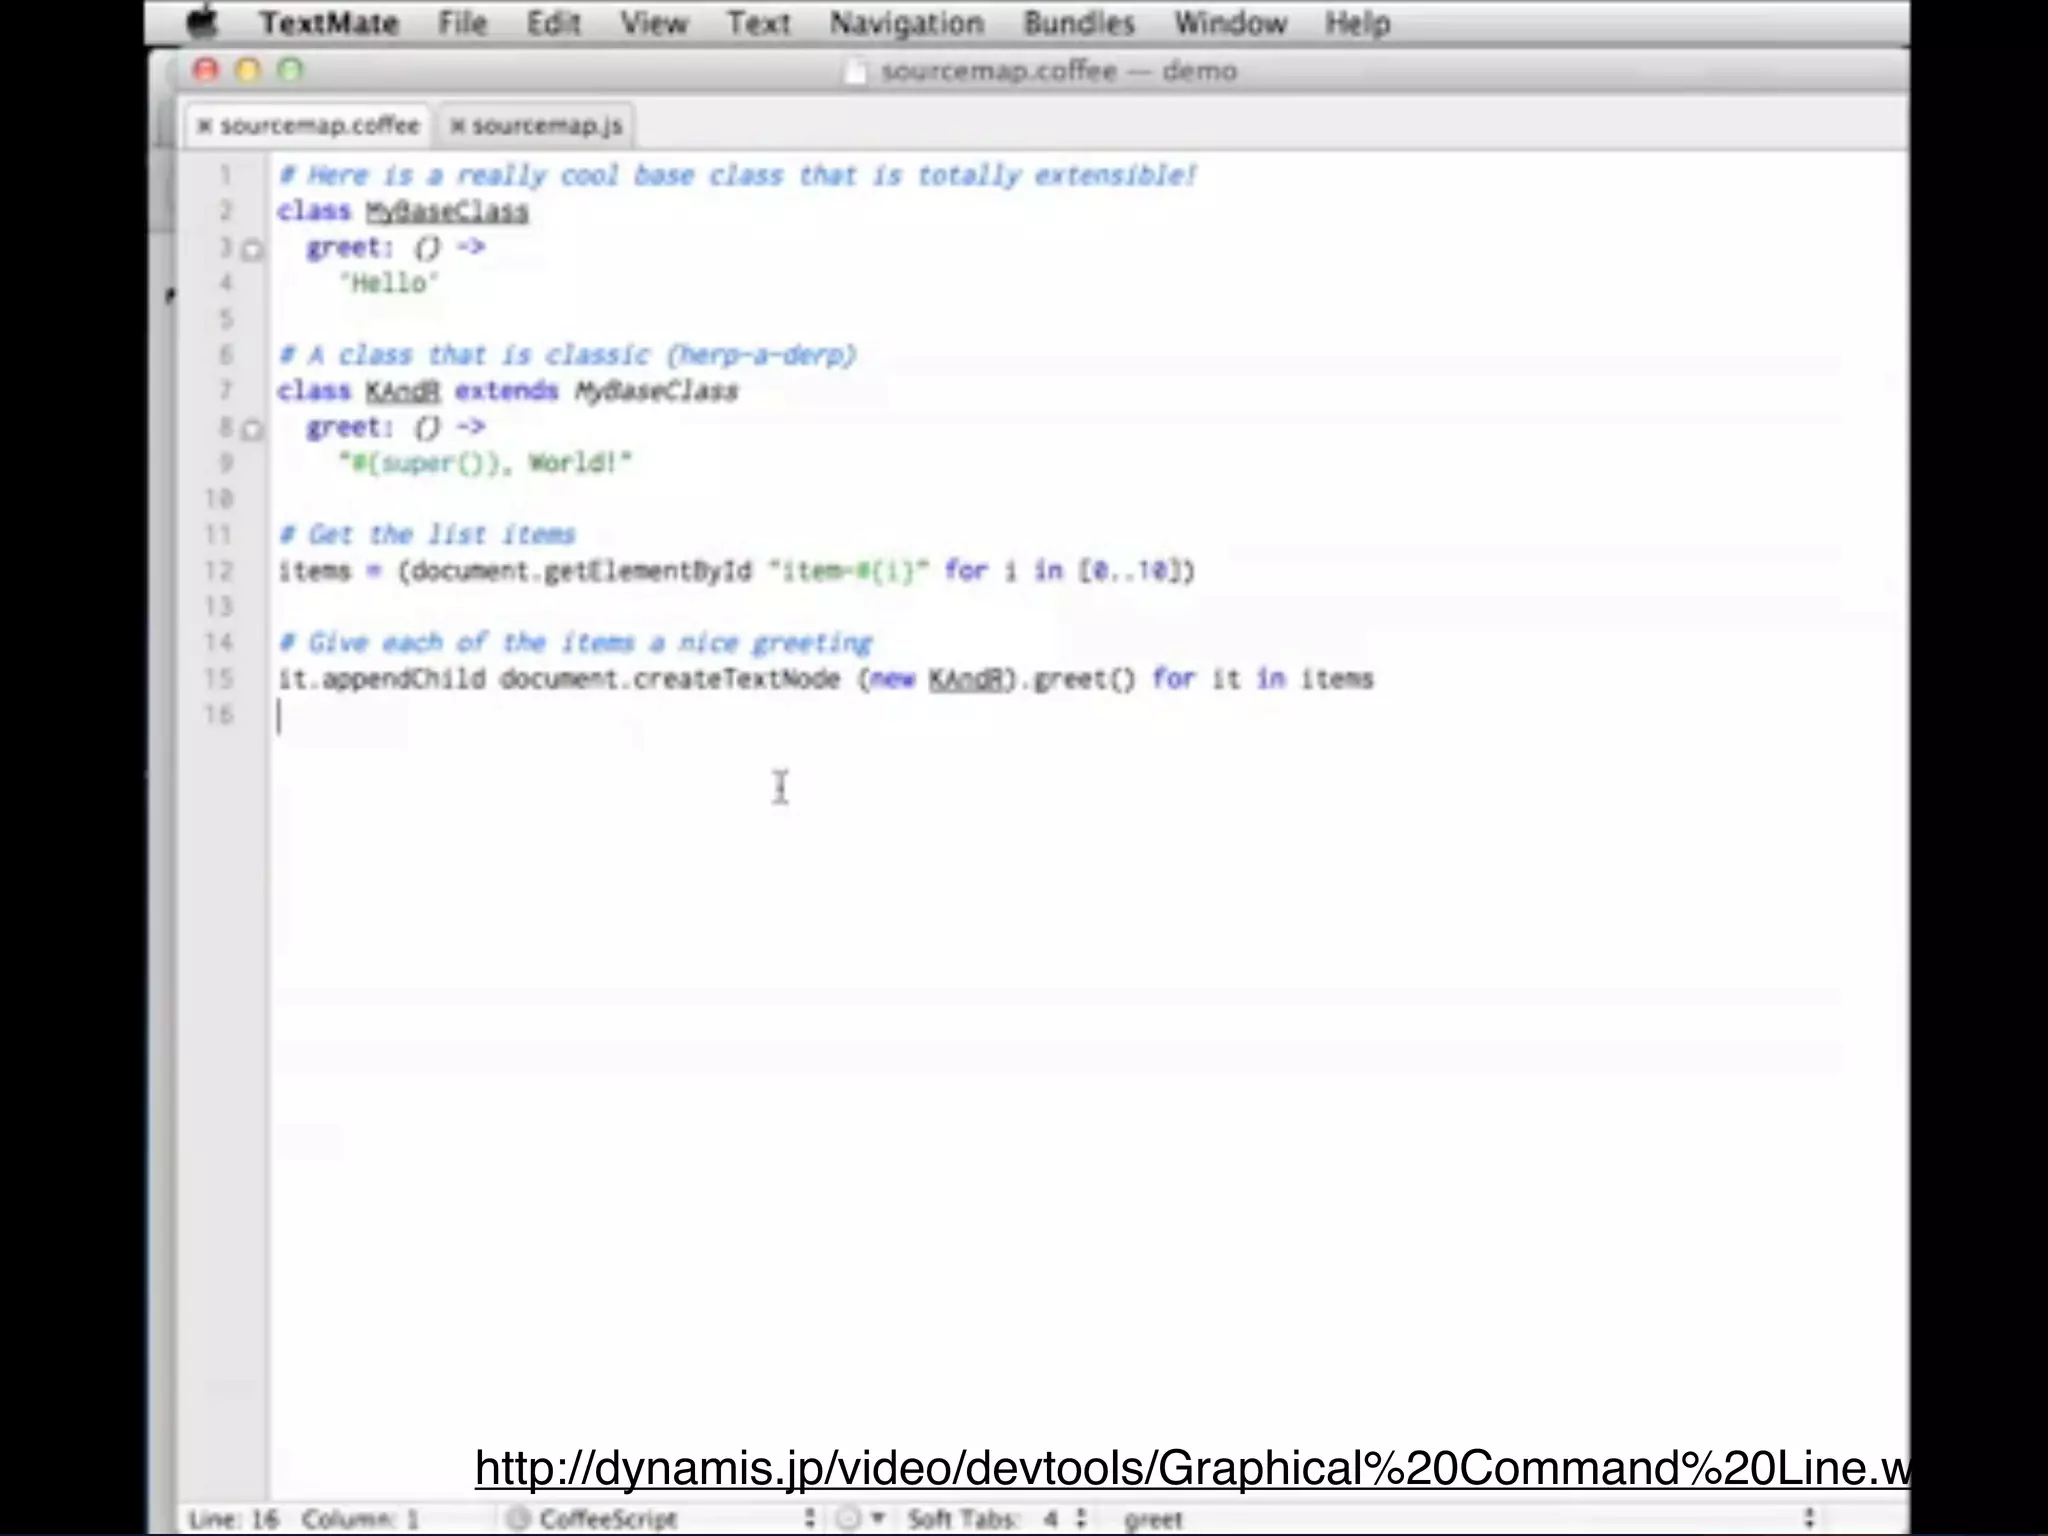
Task: Click the green zoom window button
Action: click(x=290, y=70)
